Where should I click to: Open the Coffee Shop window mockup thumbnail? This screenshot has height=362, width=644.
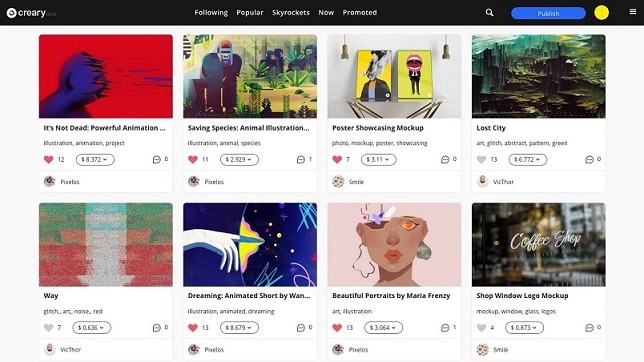tap(538, 244)
